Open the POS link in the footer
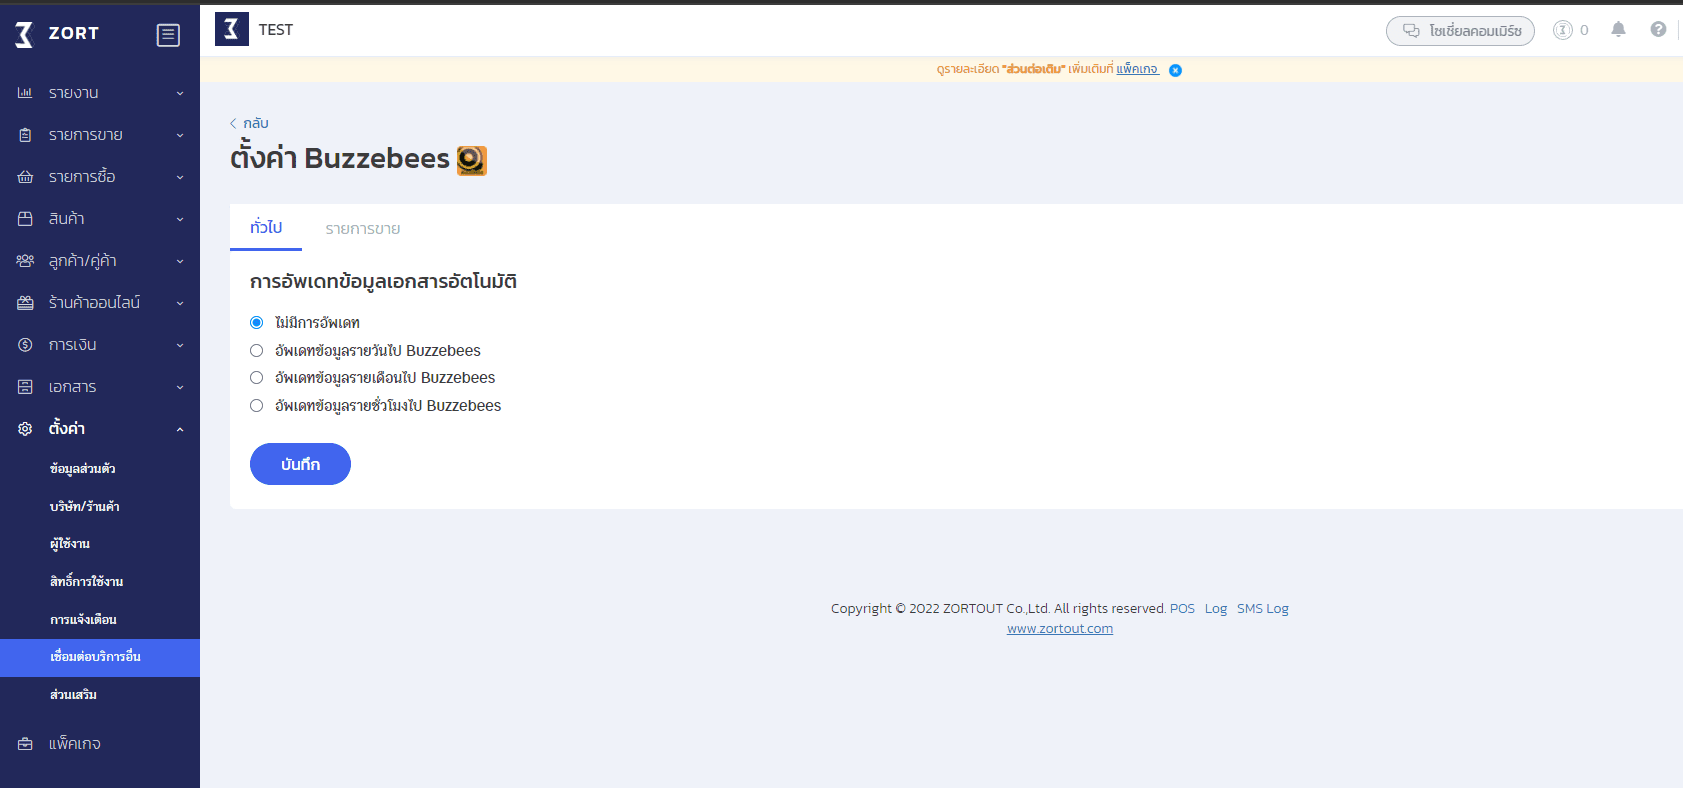The height and width of the screenshot is (788, 1683). coord(1182,608)
